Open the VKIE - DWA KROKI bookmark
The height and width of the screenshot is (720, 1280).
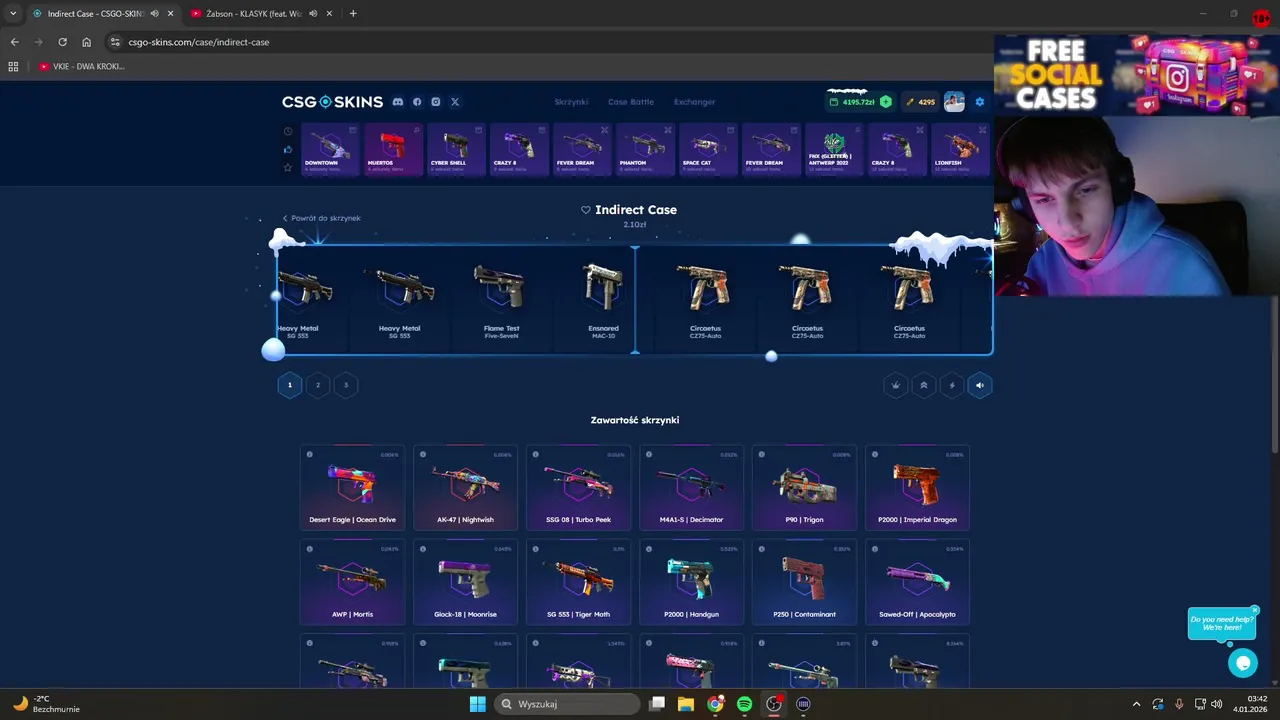pos(82,67)
